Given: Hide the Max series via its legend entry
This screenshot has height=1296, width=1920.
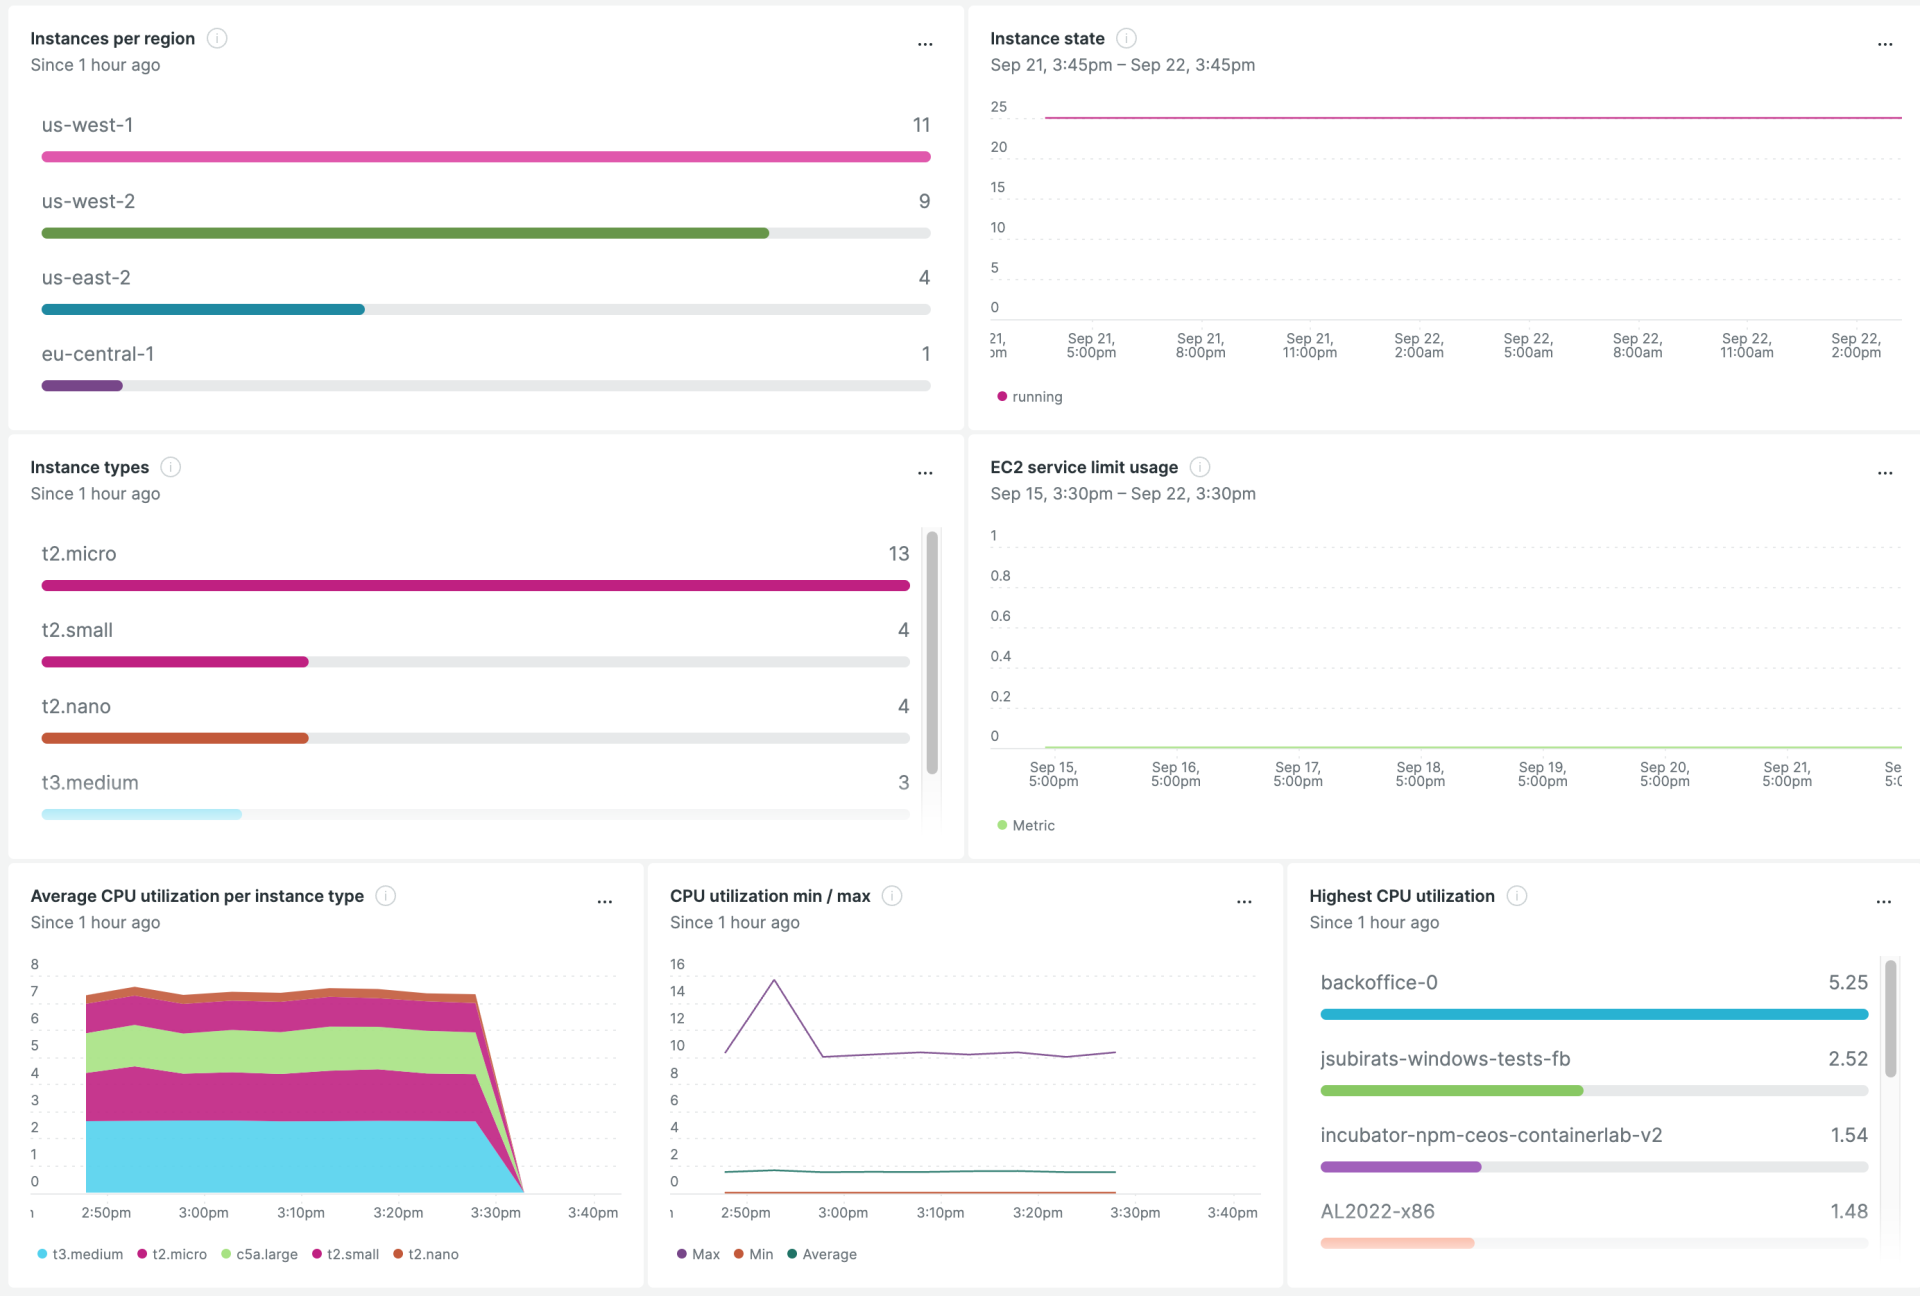Looking at the screenshot, I should [698, 1254].
